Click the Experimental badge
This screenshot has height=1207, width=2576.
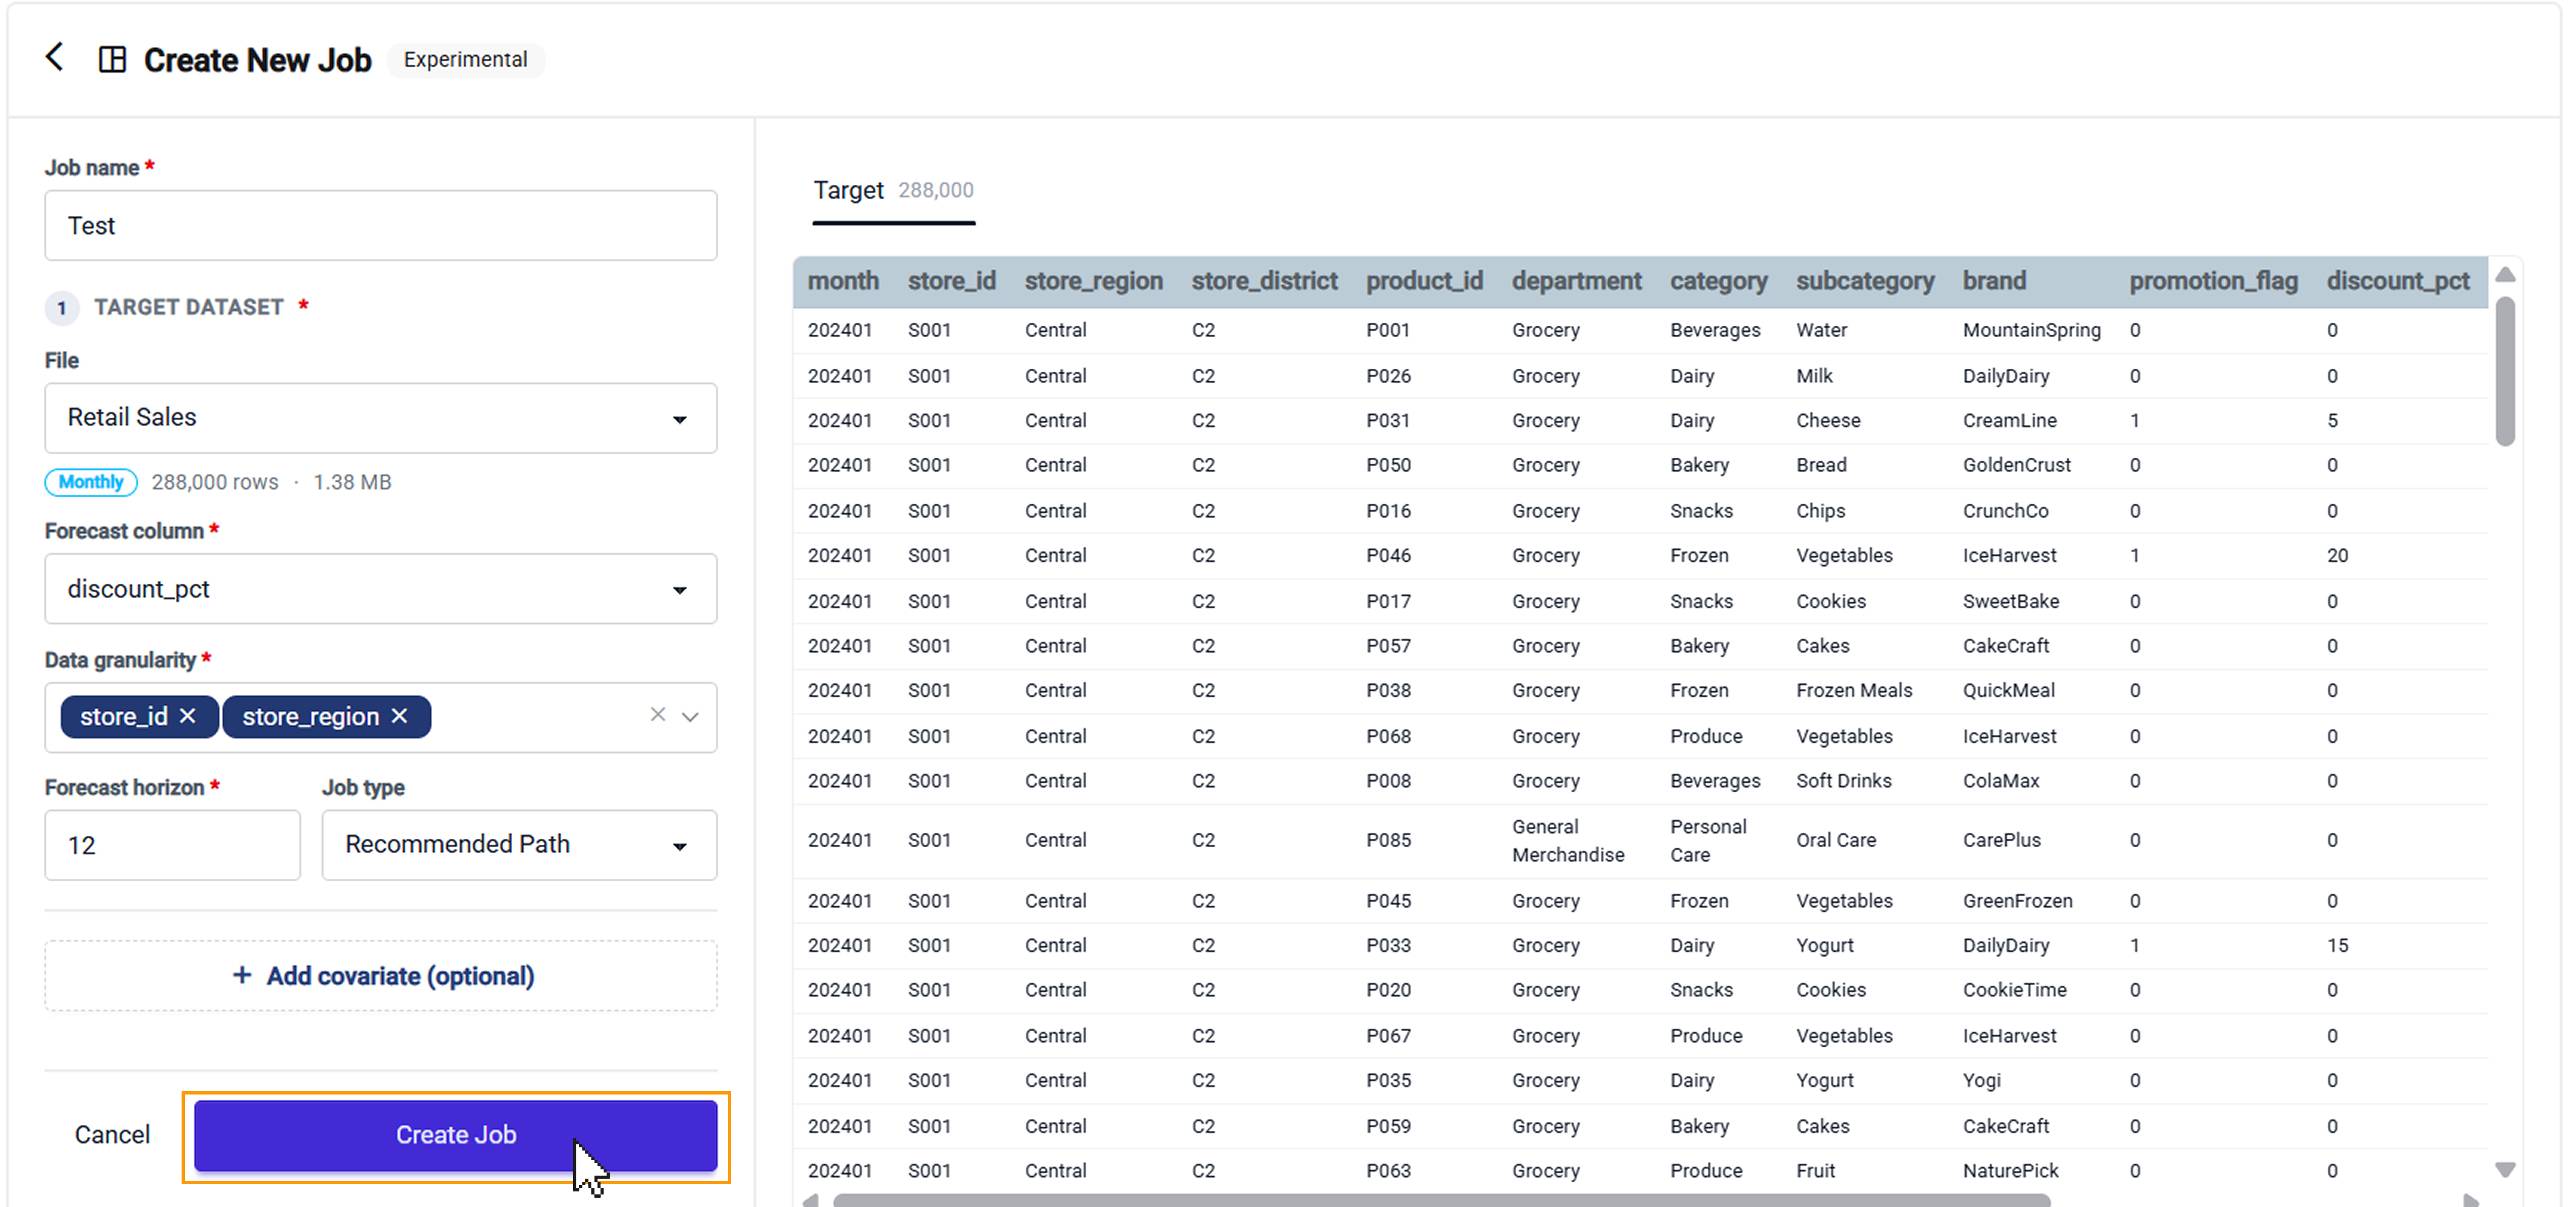coord(465,60)
